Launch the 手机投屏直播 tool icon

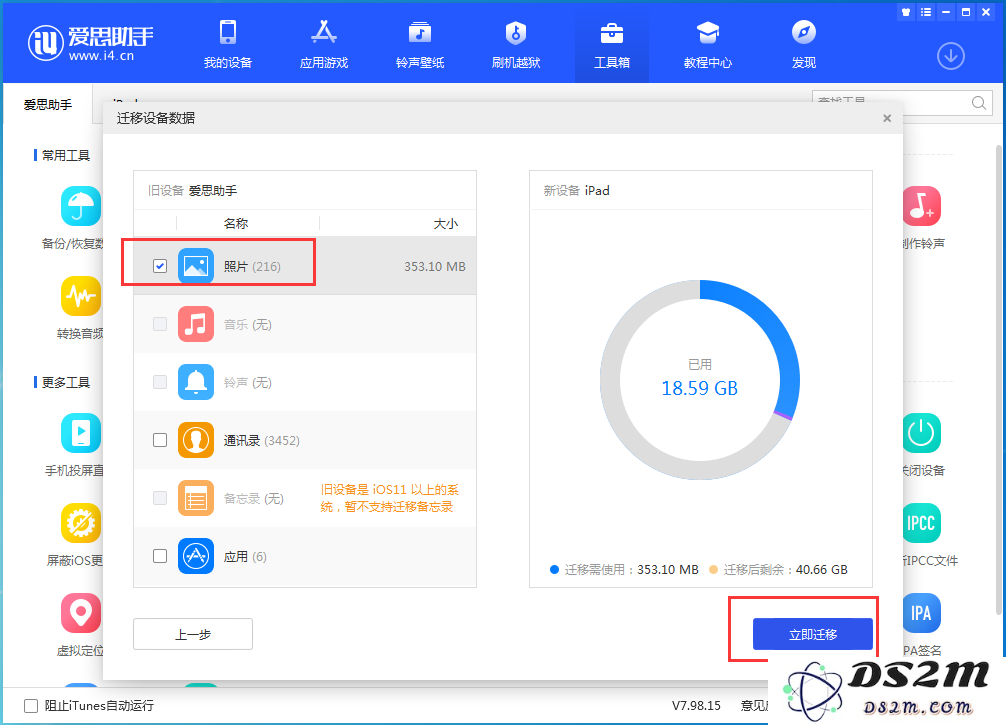coord(81,433)
